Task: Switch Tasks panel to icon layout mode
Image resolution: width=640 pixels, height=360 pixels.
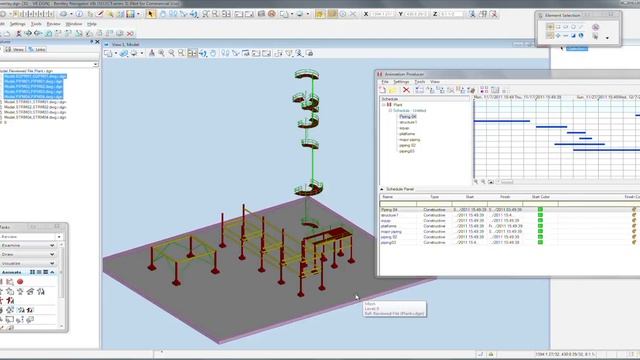Action: coord(32,272)
